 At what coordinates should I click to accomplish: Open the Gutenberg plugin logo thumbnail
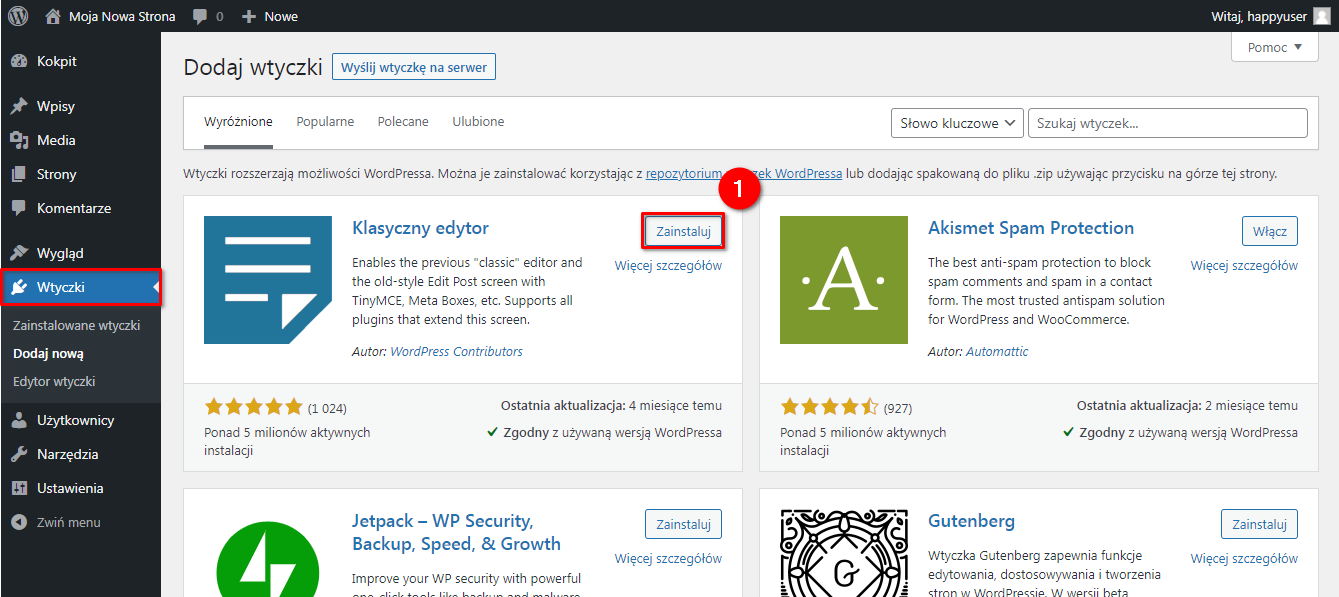point(844,553)
